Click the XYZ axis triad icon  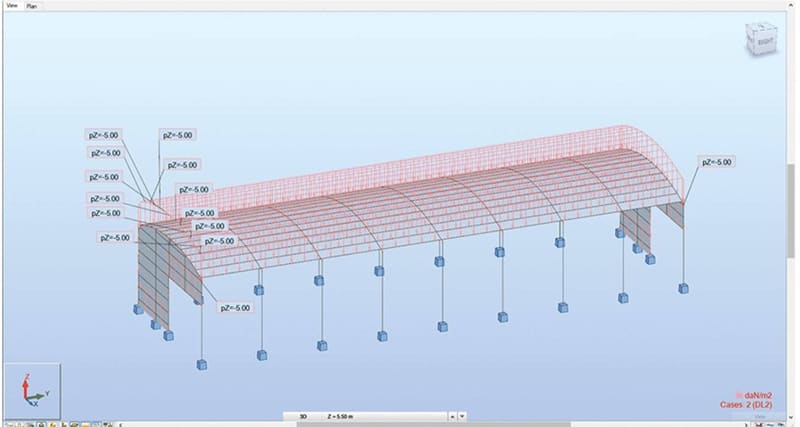point(32,390)
